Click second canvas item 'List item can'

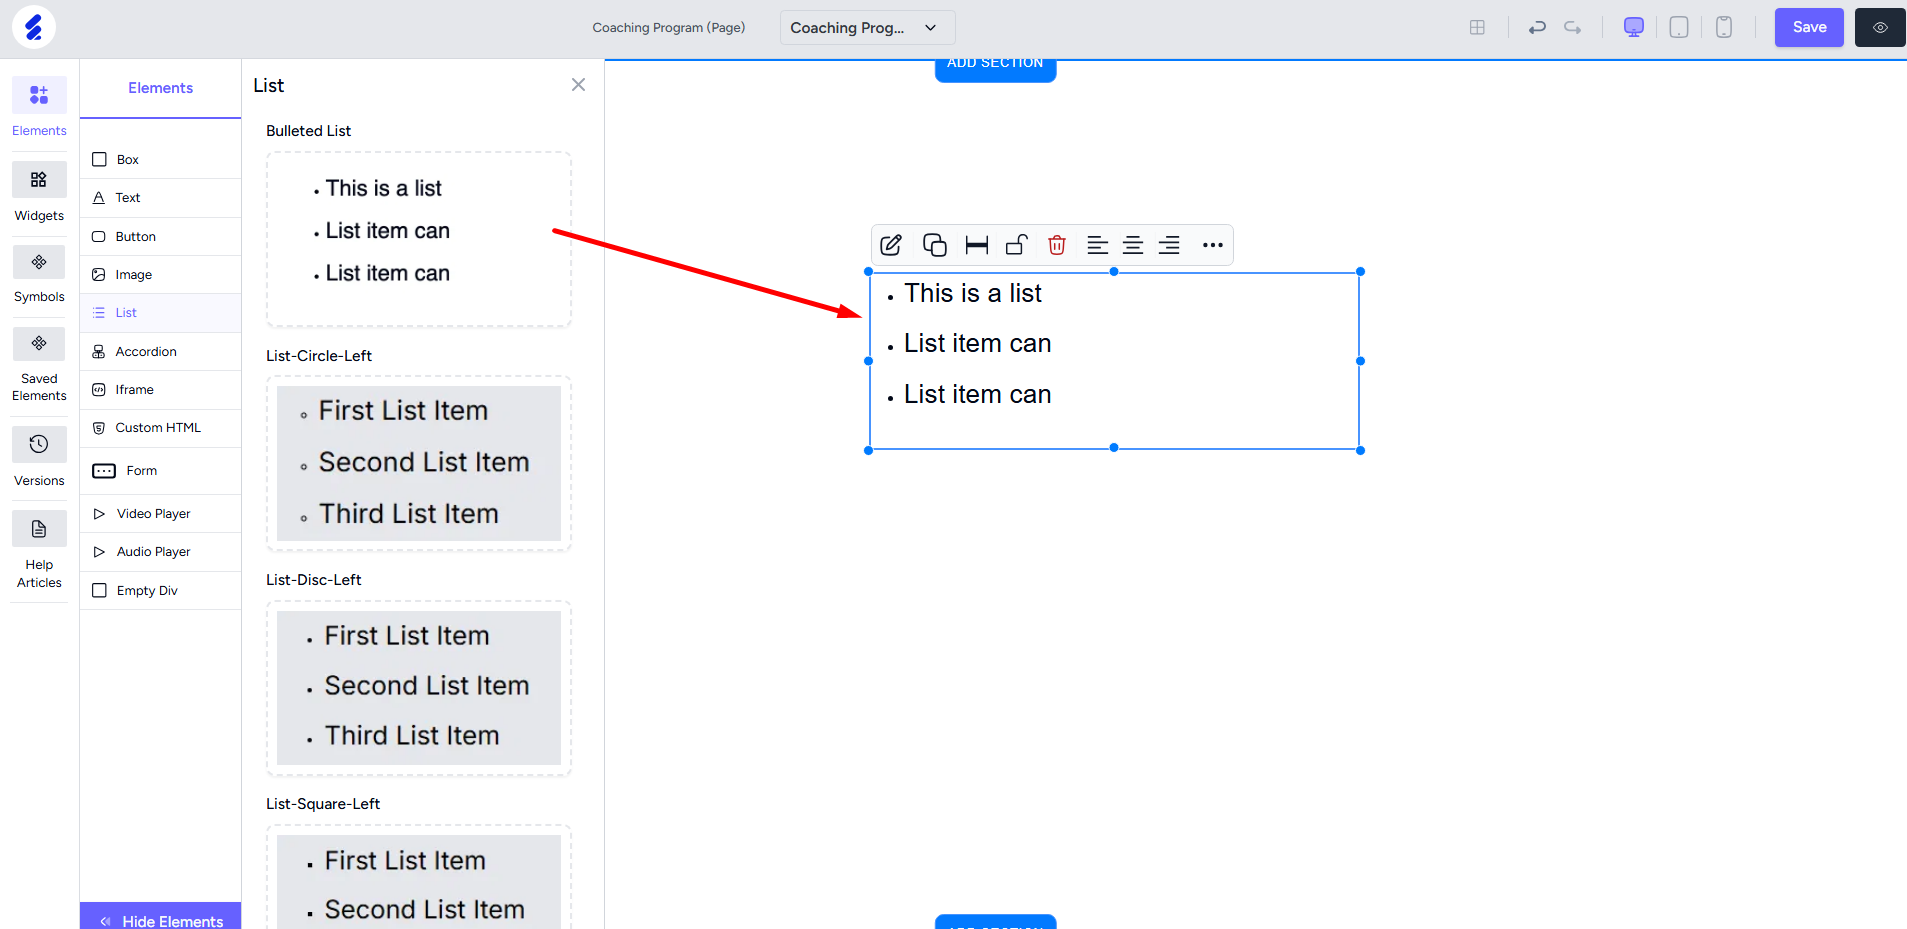[977, 343]
